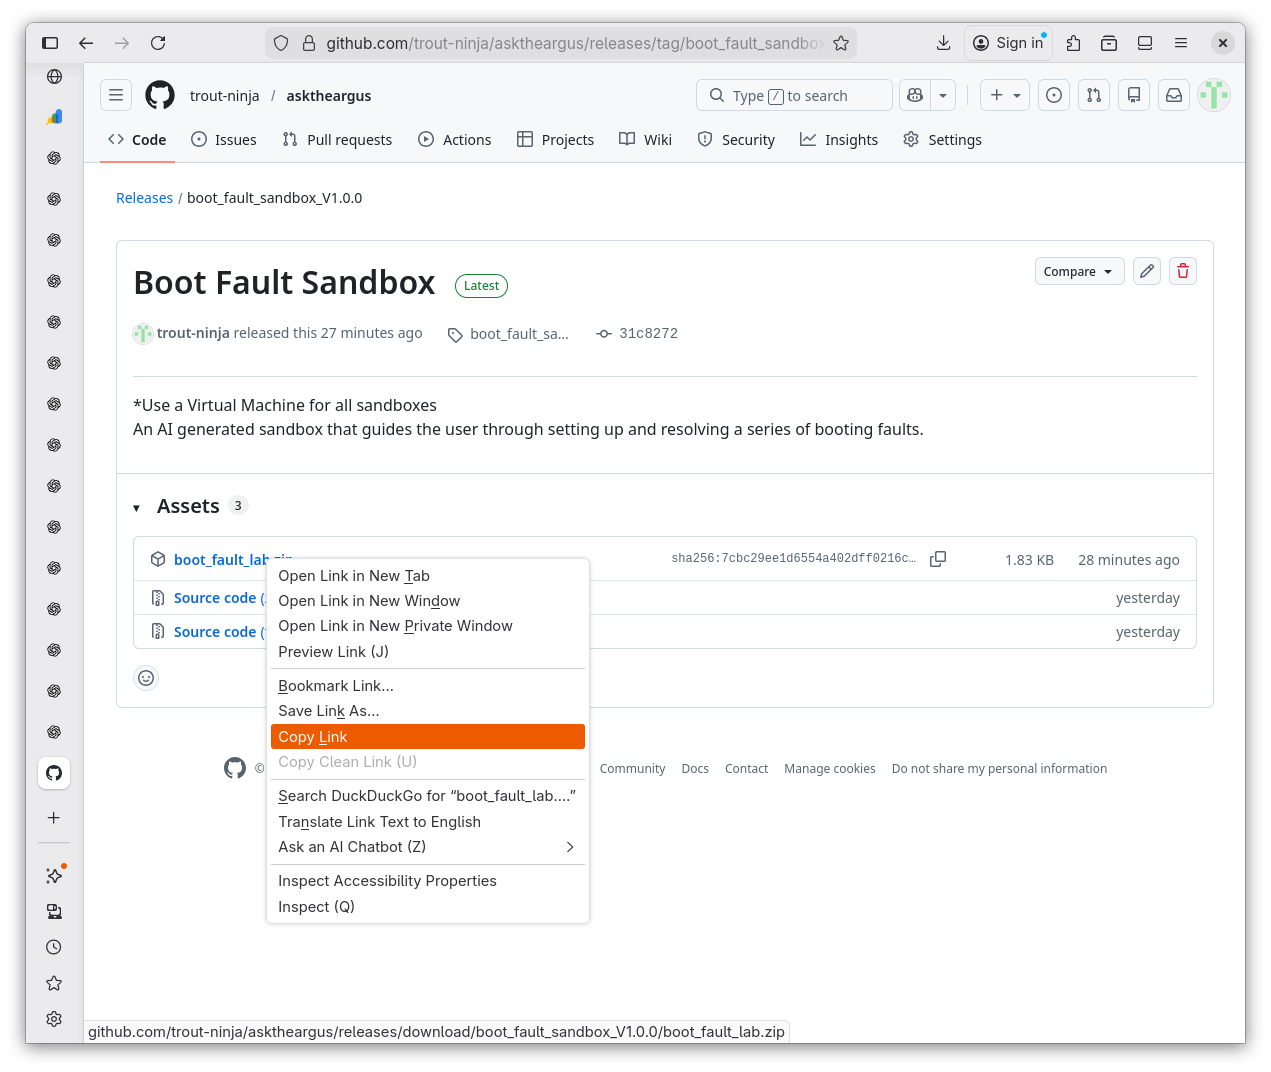Open the Copilot icon beside the search box
Screen dimensions: 1271x1072
coord(914,95)
